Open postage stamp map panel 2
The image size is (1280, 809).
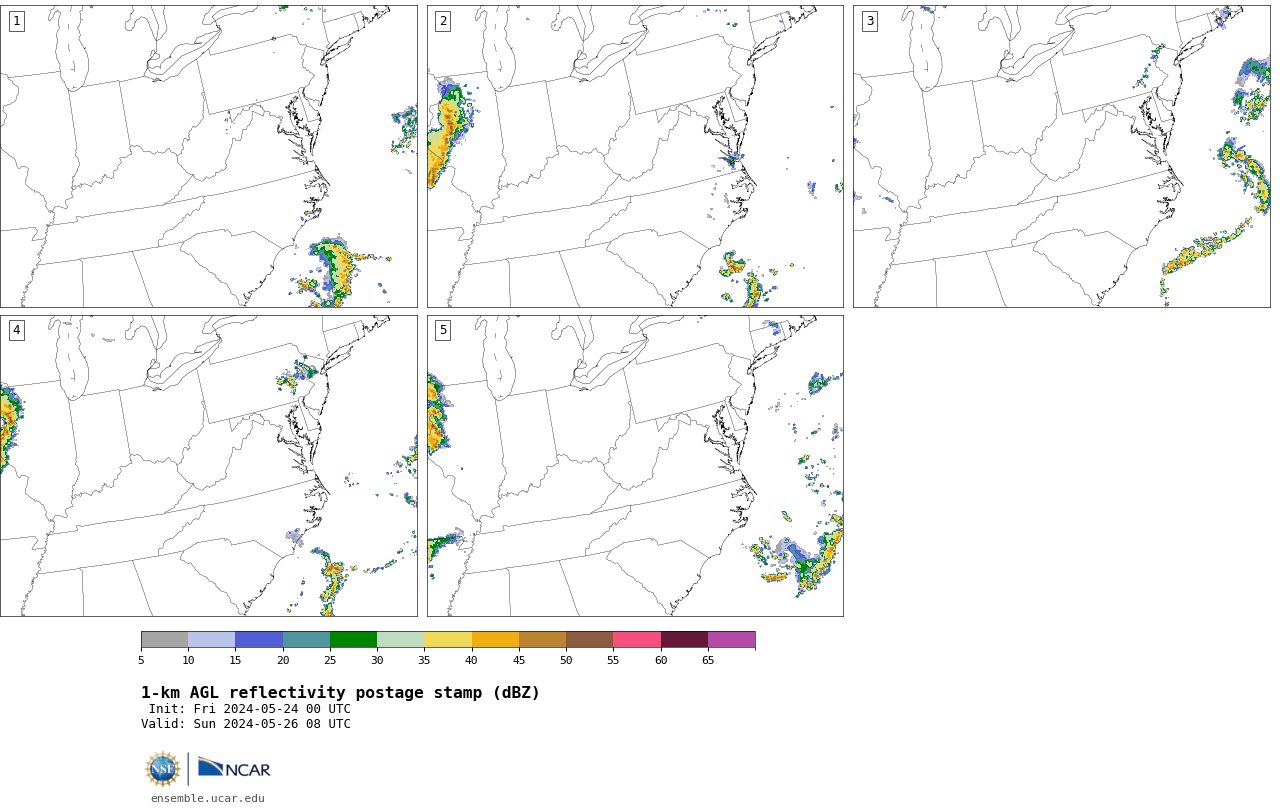tap(635, 156)
